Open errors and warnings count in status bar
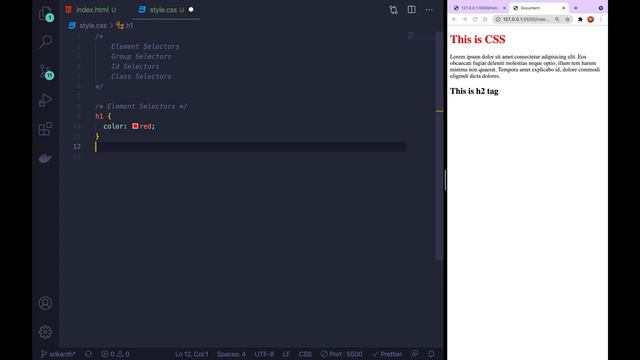 point(116,354)
